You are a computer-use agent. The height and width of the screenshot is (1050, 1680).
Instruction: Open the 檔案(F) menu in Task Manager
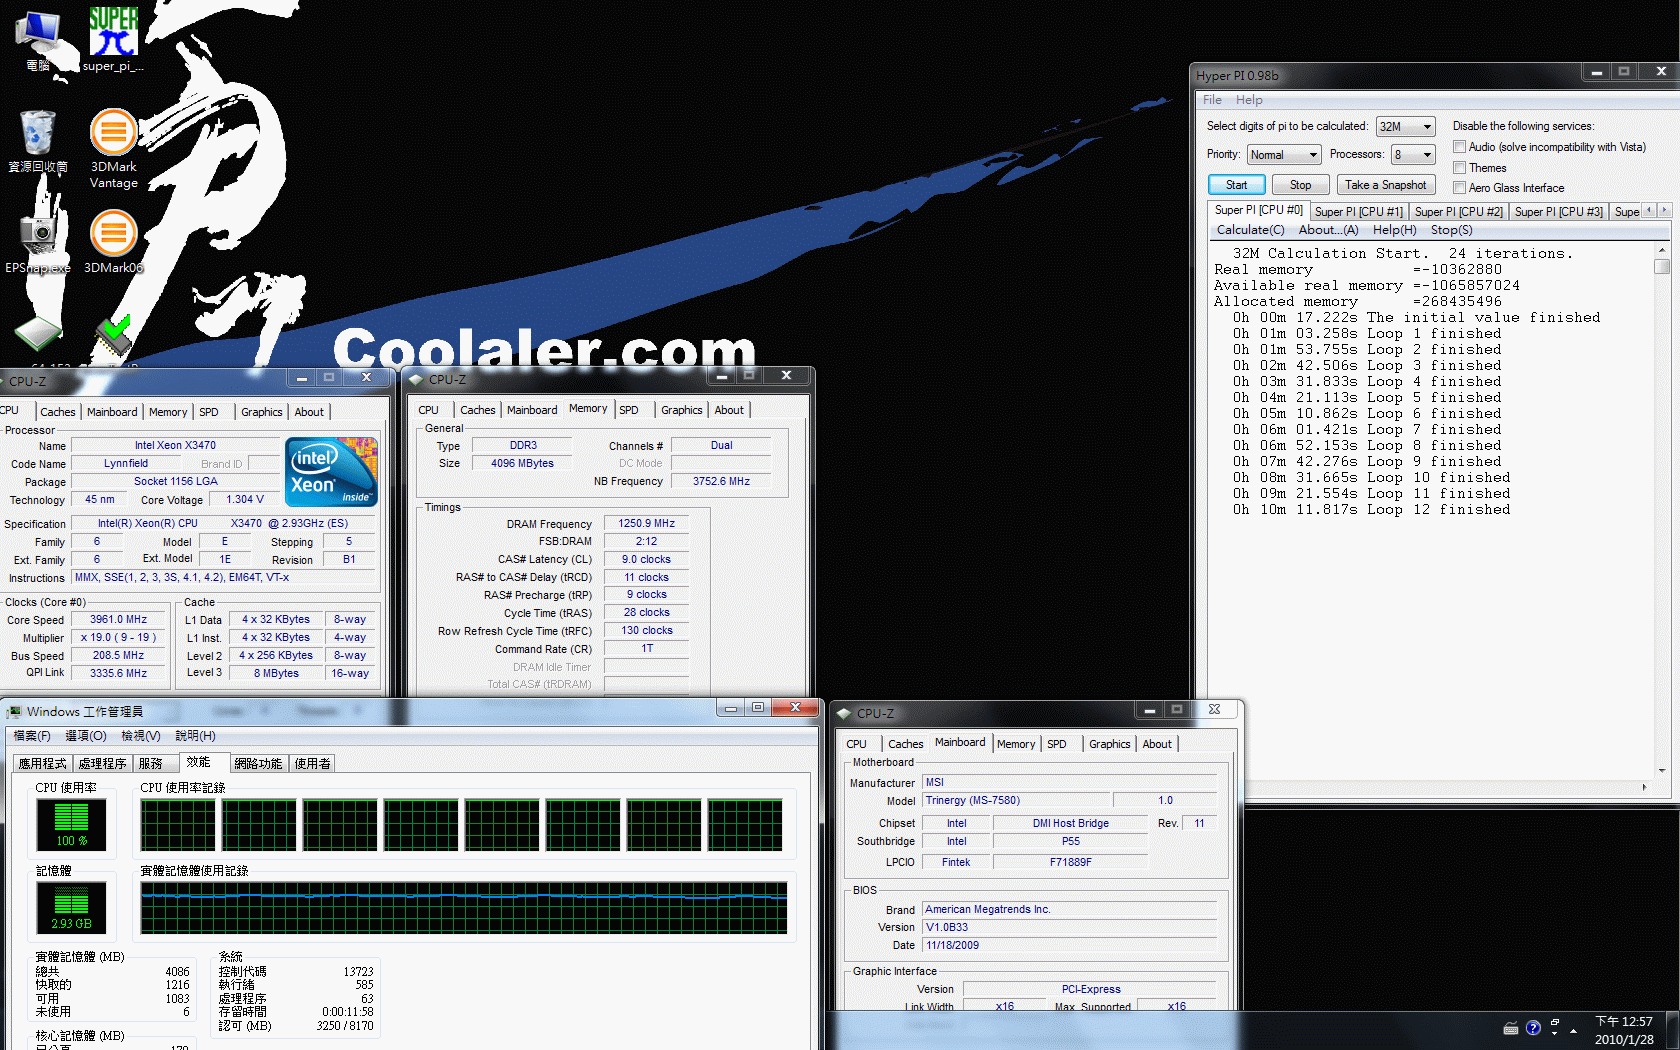[32, 736]
